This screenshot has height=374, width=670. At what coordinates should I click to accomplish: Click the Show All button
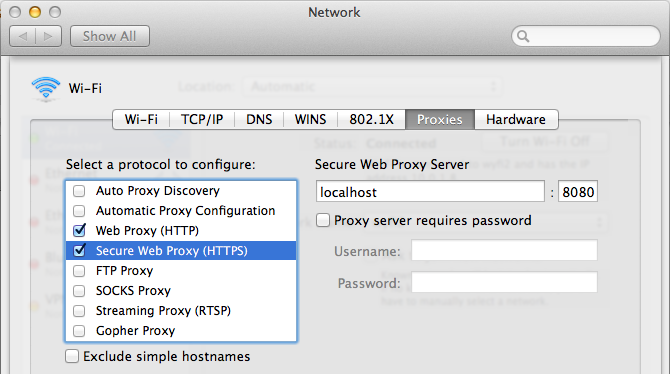click(110, 36)
